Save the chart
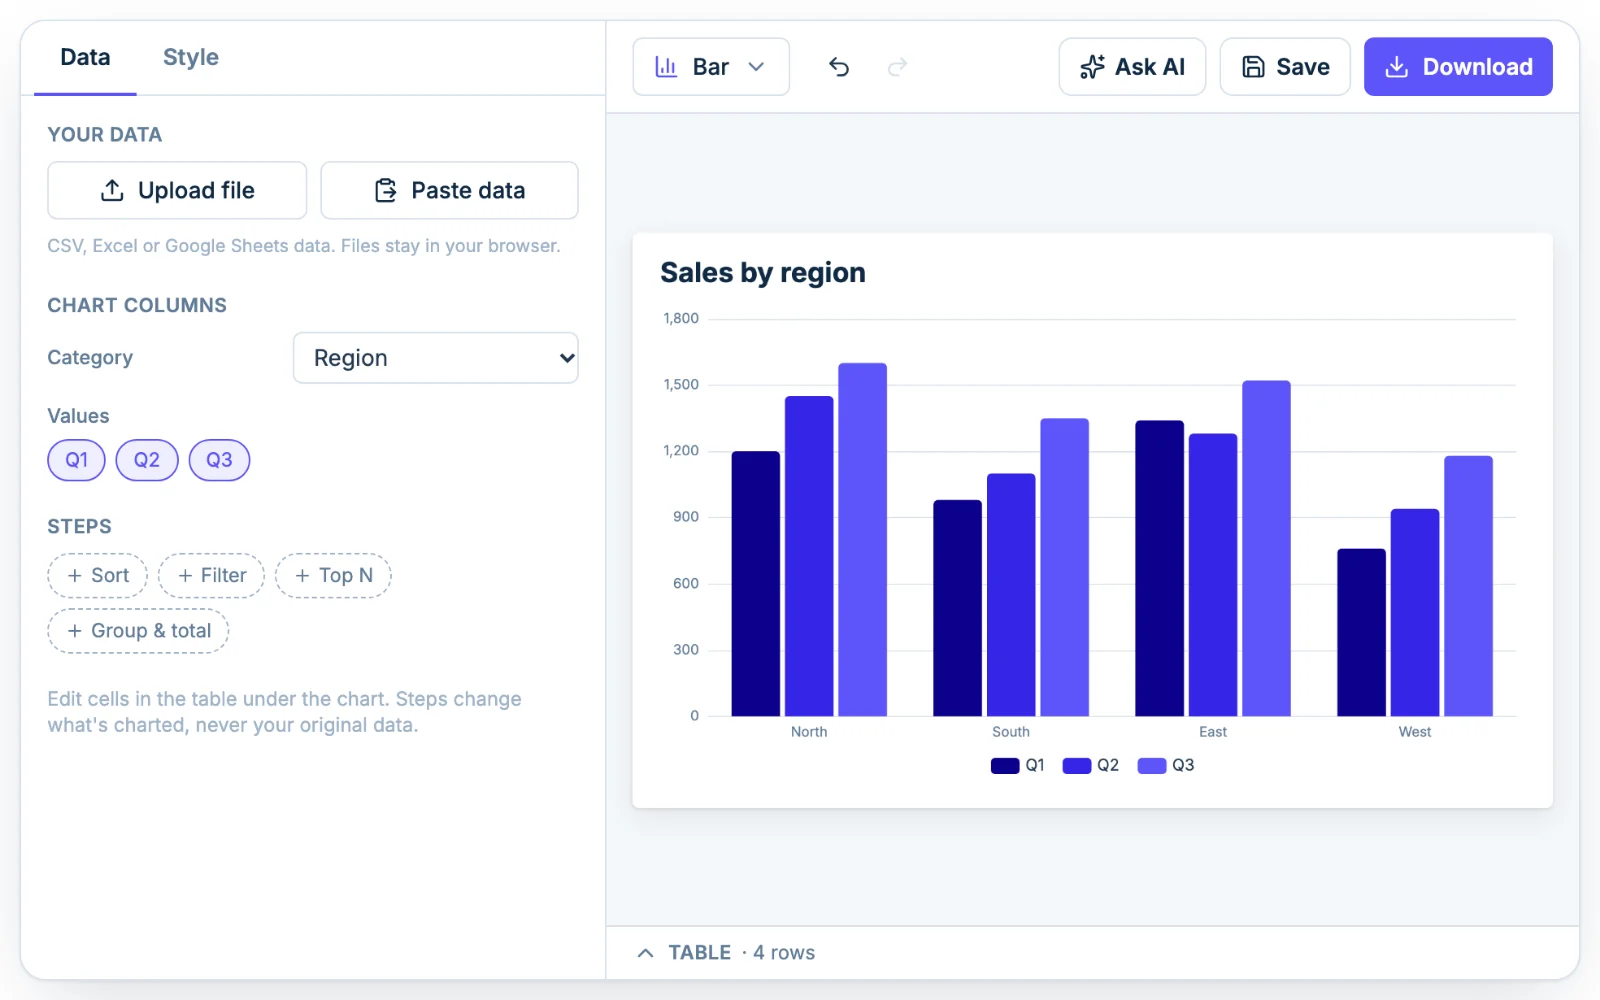Viewport: 1600px width, 1000px height. 1285,67
